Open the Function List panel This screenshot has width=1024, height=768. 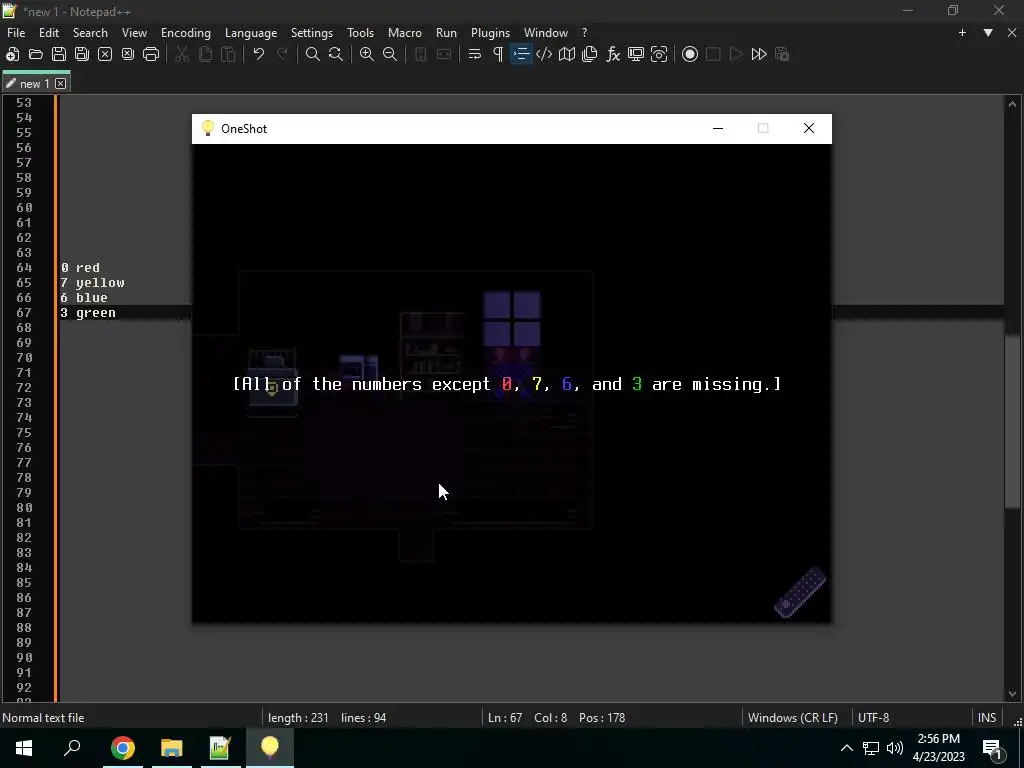(613, 54)
